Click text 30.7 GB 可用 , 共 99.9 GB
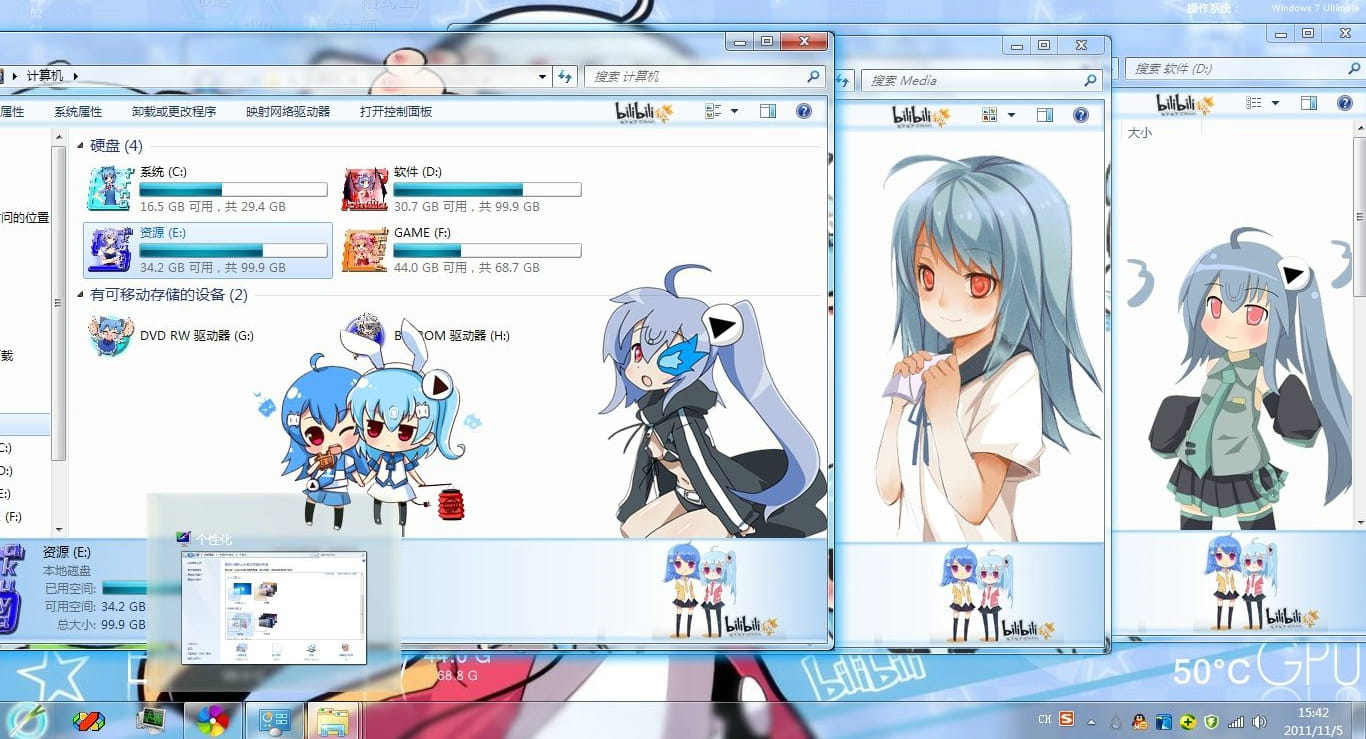This screenshot has height=739, width=1366. [467, 207]
